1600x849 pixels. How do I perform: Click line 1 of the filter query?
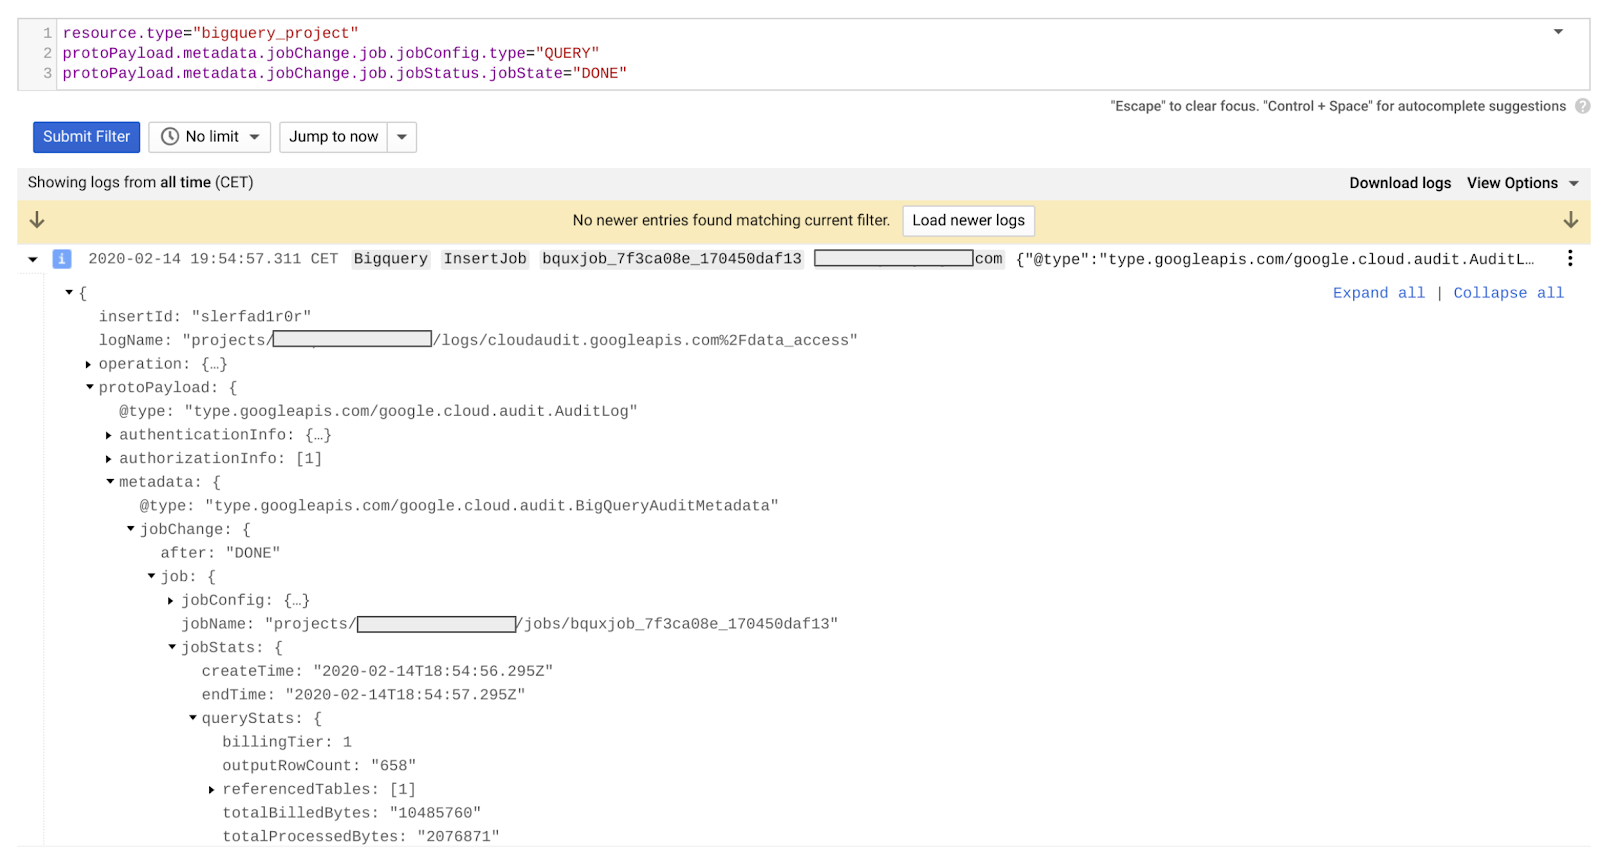click(x=210, y=33)
